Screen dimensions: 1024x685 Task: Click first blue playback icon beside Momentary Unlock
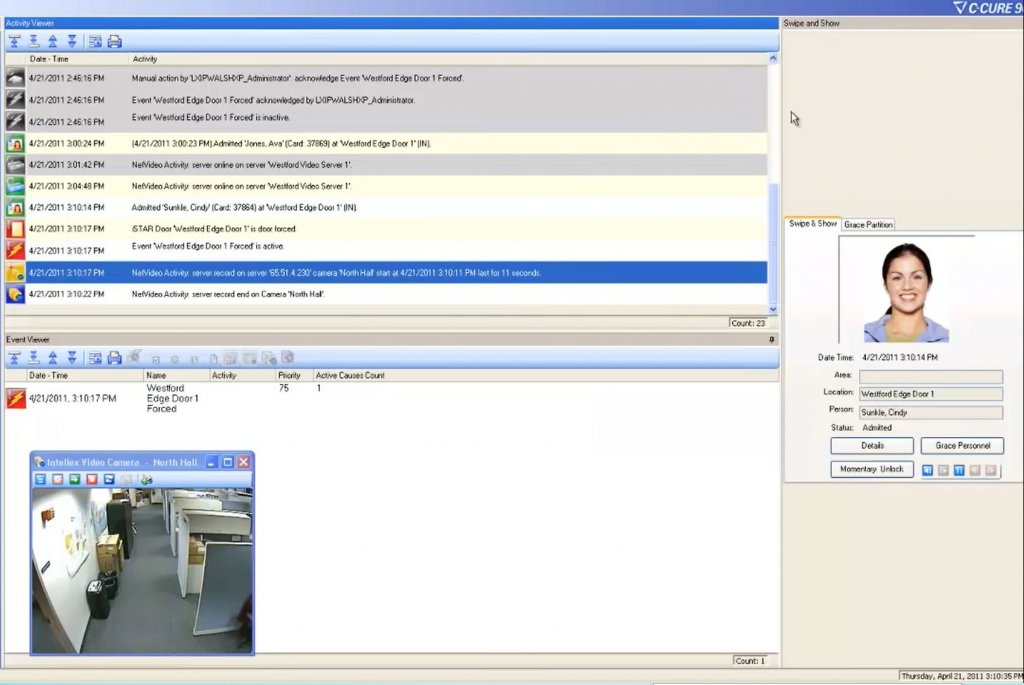click(927, 470)
